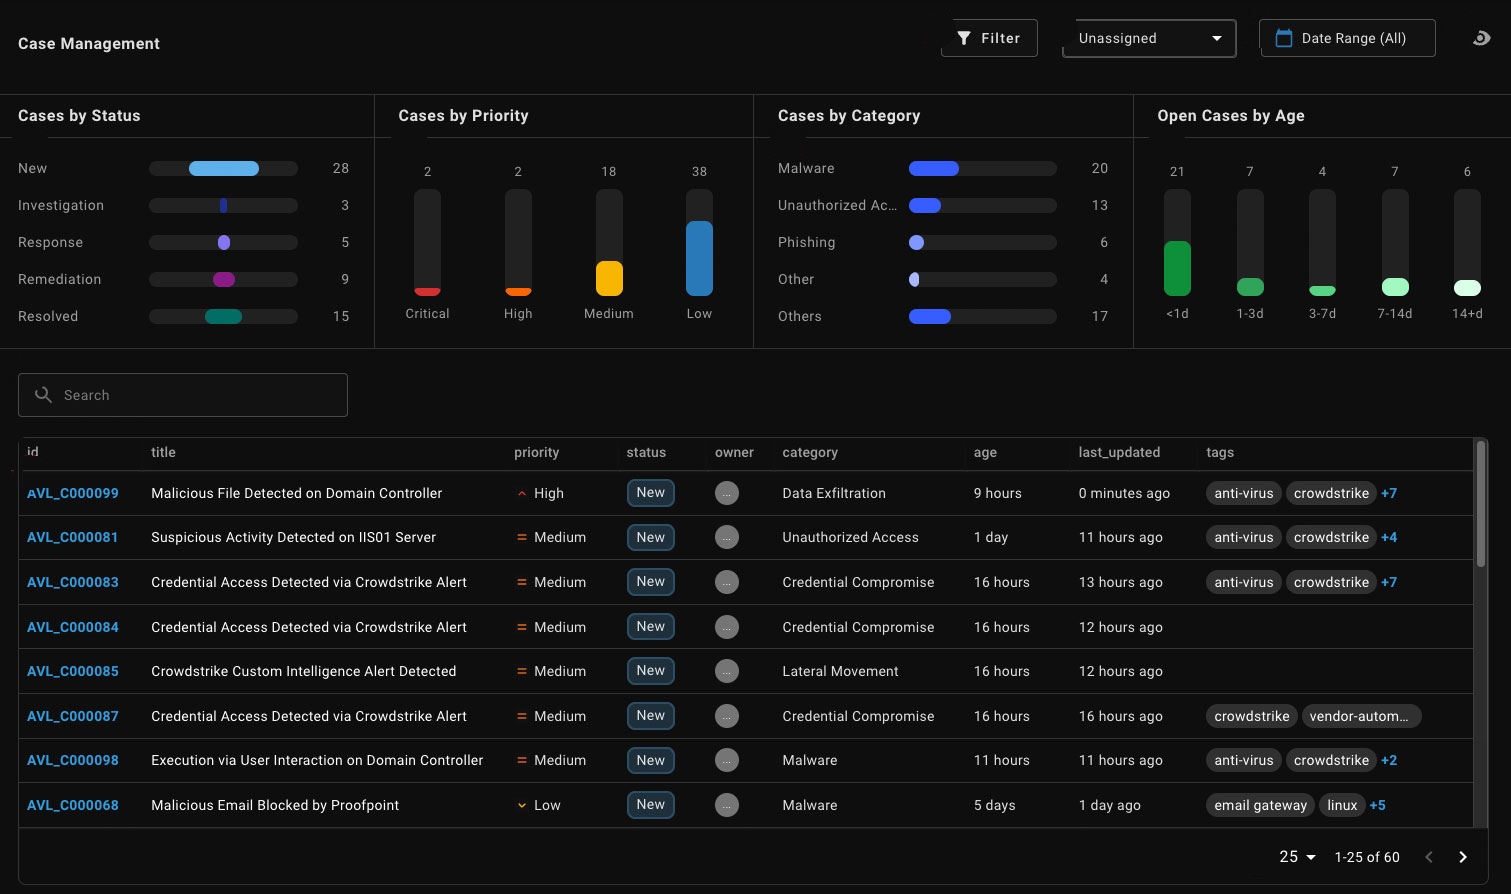The height and width of the screenshot is (894, 1511).
Task: Open case link AVL_C000081
Action: [x=73, y=537]
